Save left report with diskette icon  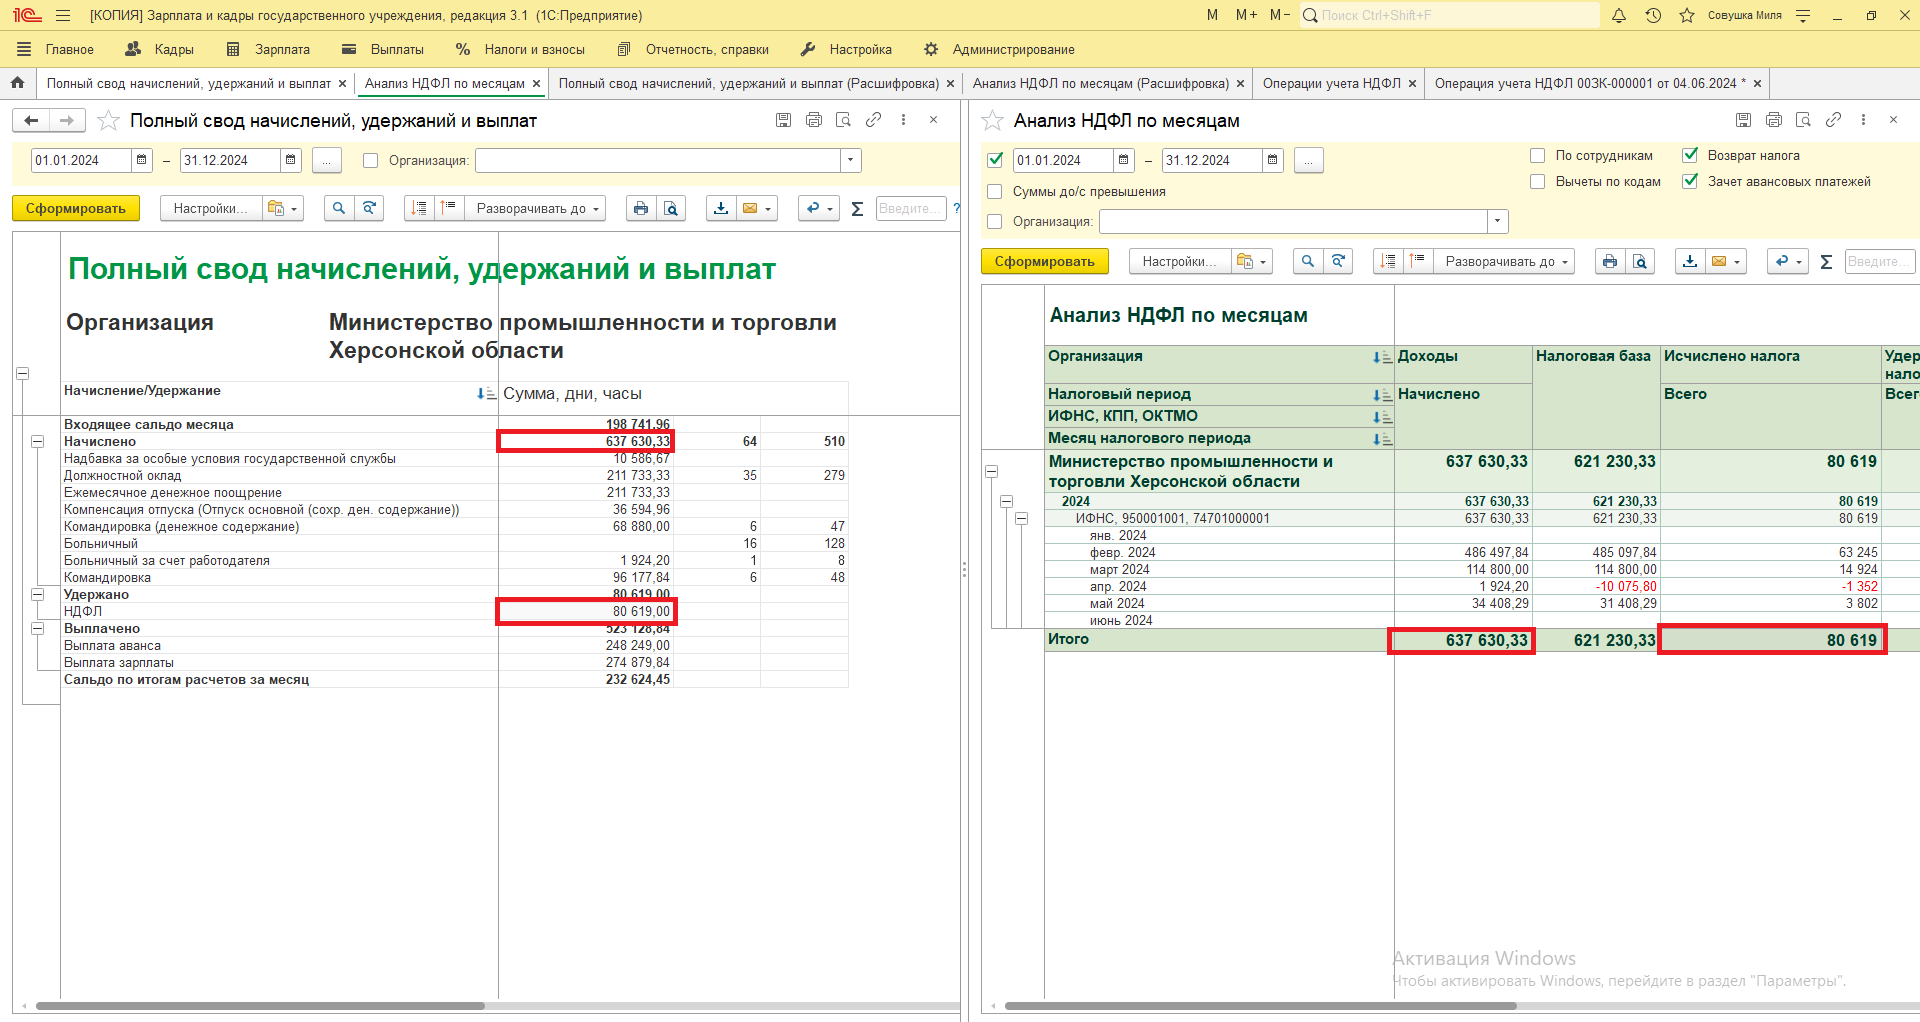(783, 120)
